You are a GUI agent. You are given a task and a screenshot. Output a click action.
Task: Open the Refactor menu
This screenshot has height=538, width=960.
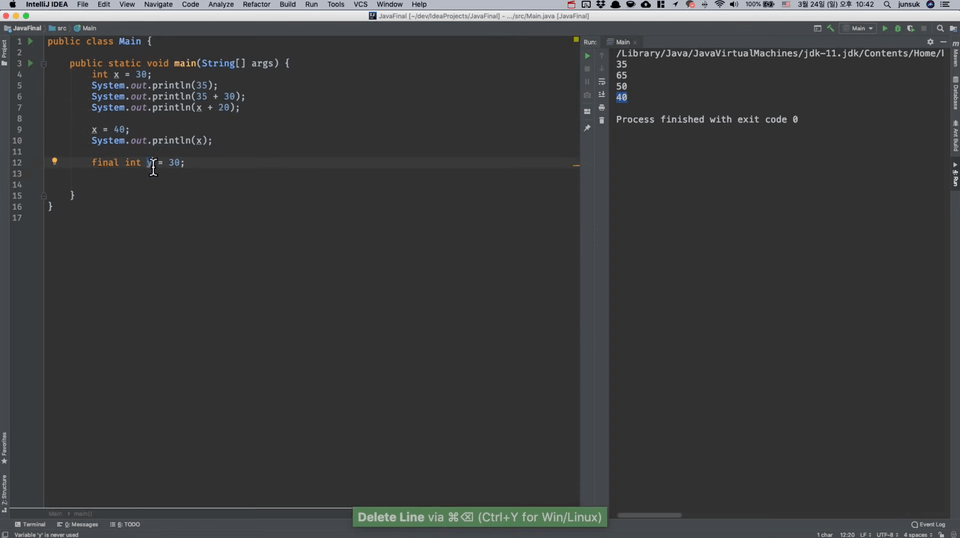coord(256,4)
